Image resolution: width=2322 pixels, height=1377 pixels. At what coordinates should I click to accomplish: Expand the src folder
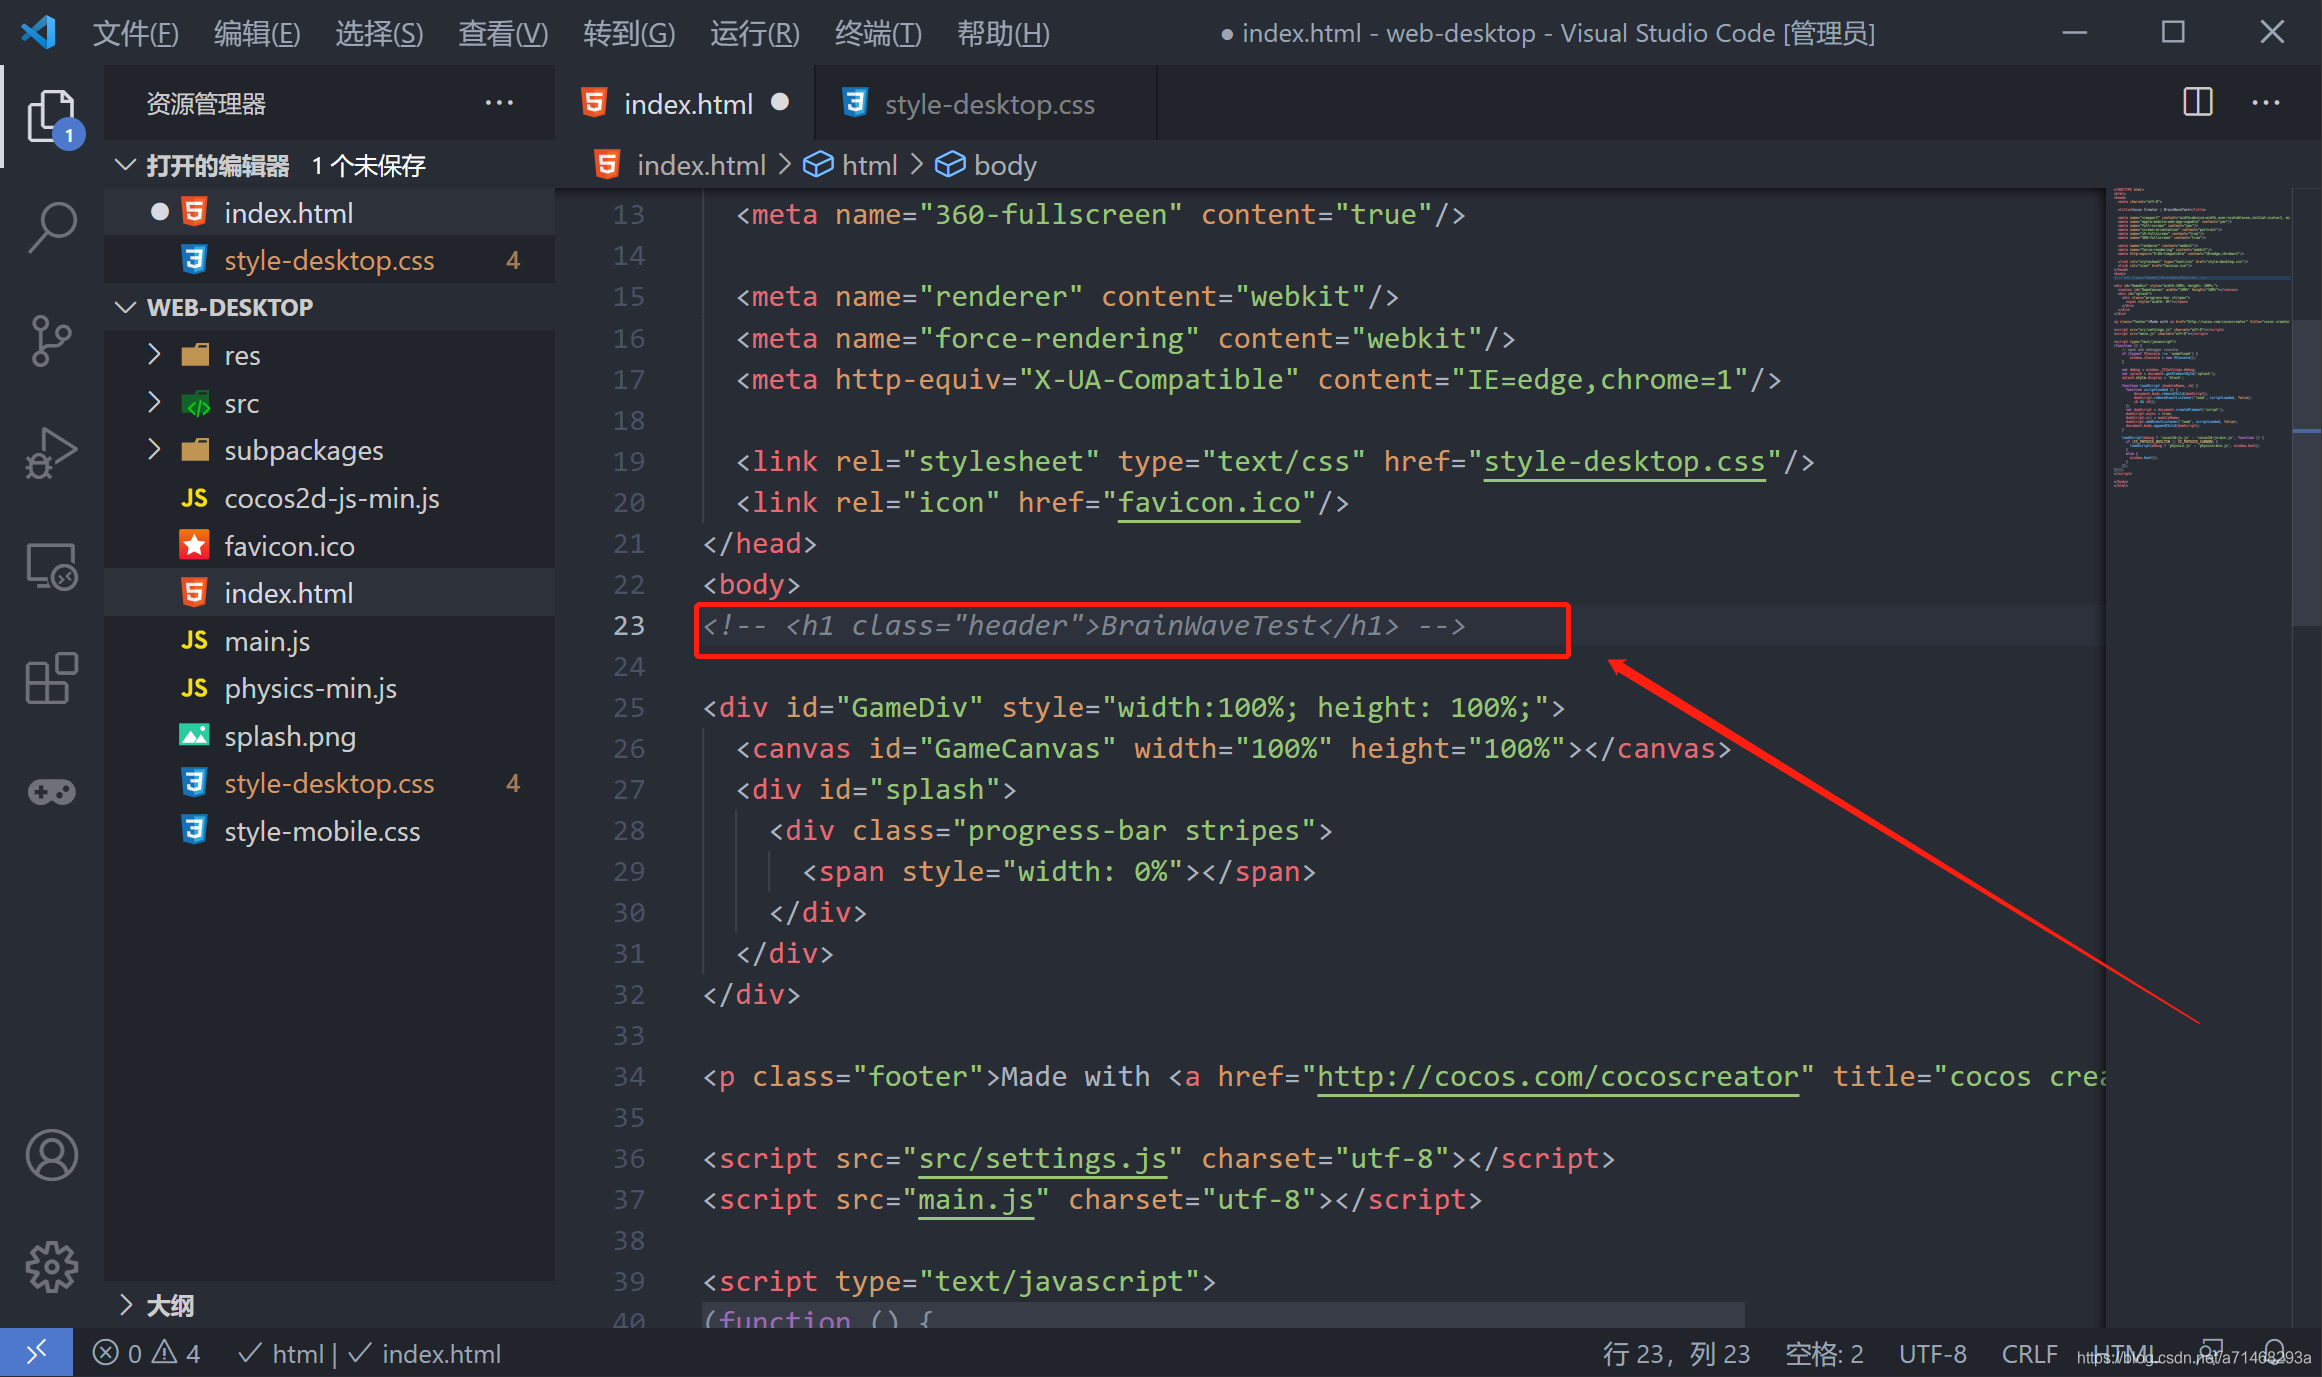154,402
